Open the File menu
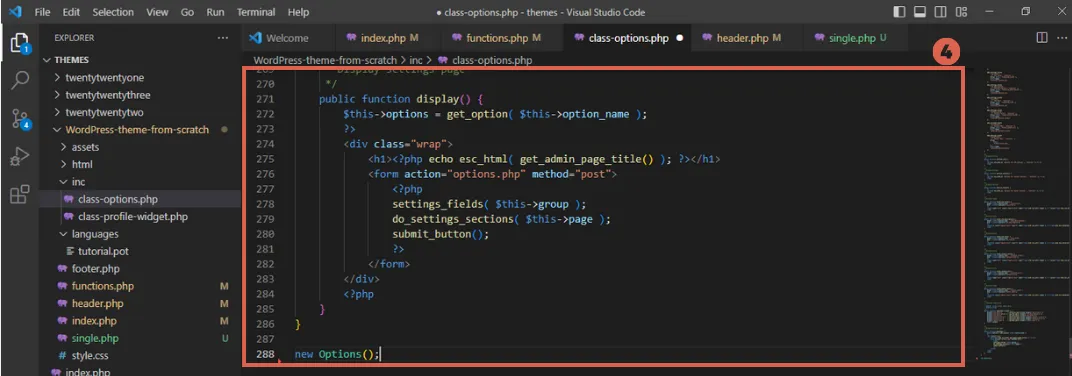 tap(42, 12)
